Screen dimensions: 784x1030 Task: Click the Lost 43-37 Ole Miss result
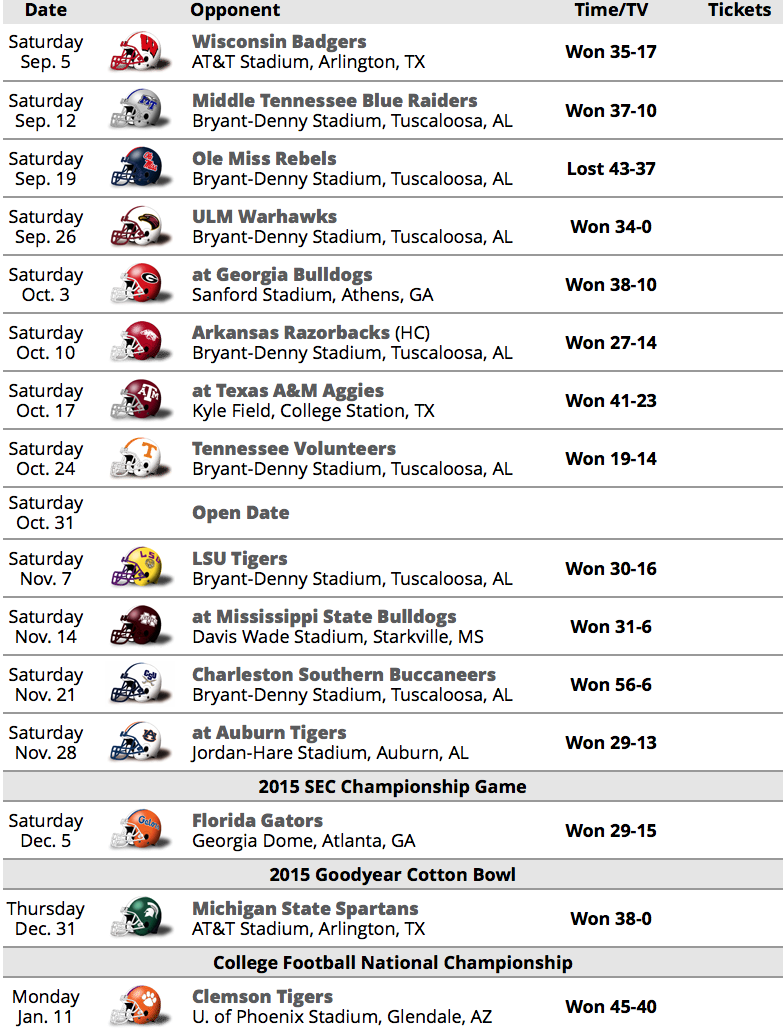point(611,169)
